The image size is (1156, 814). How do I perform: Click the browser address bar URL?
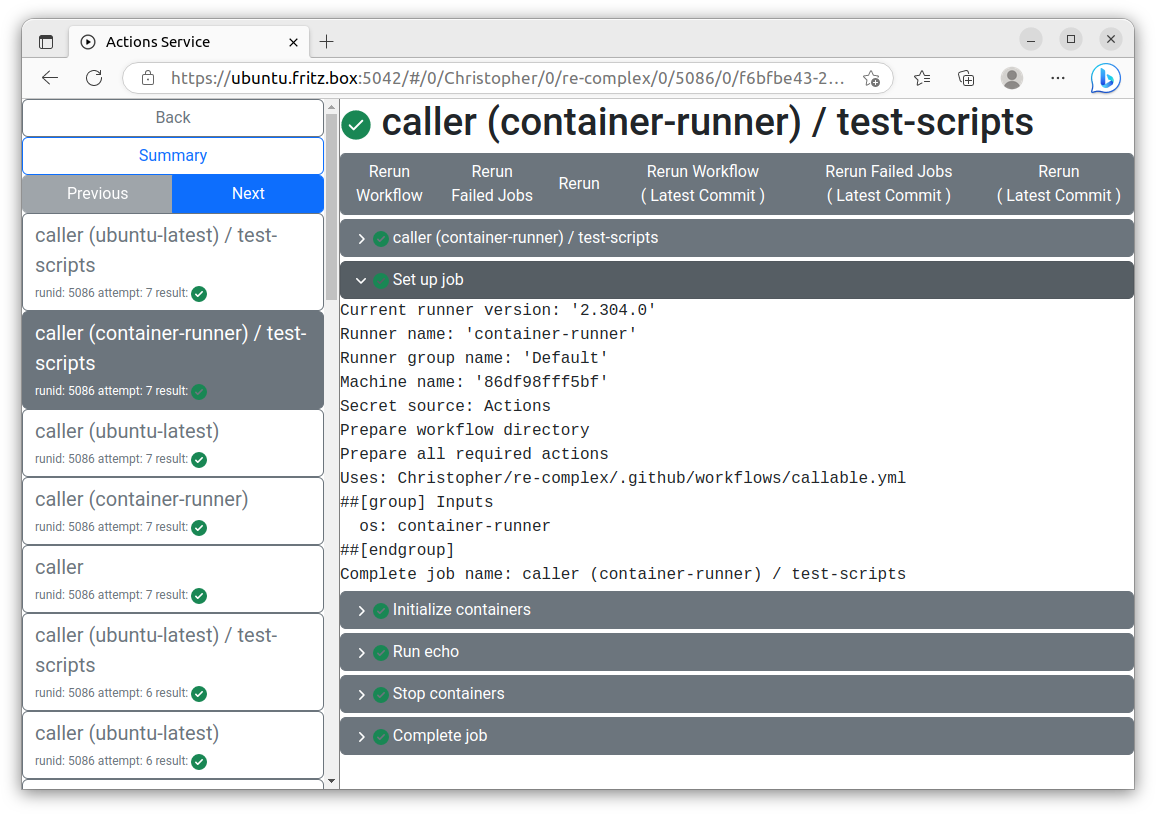[x=507, y=78]
